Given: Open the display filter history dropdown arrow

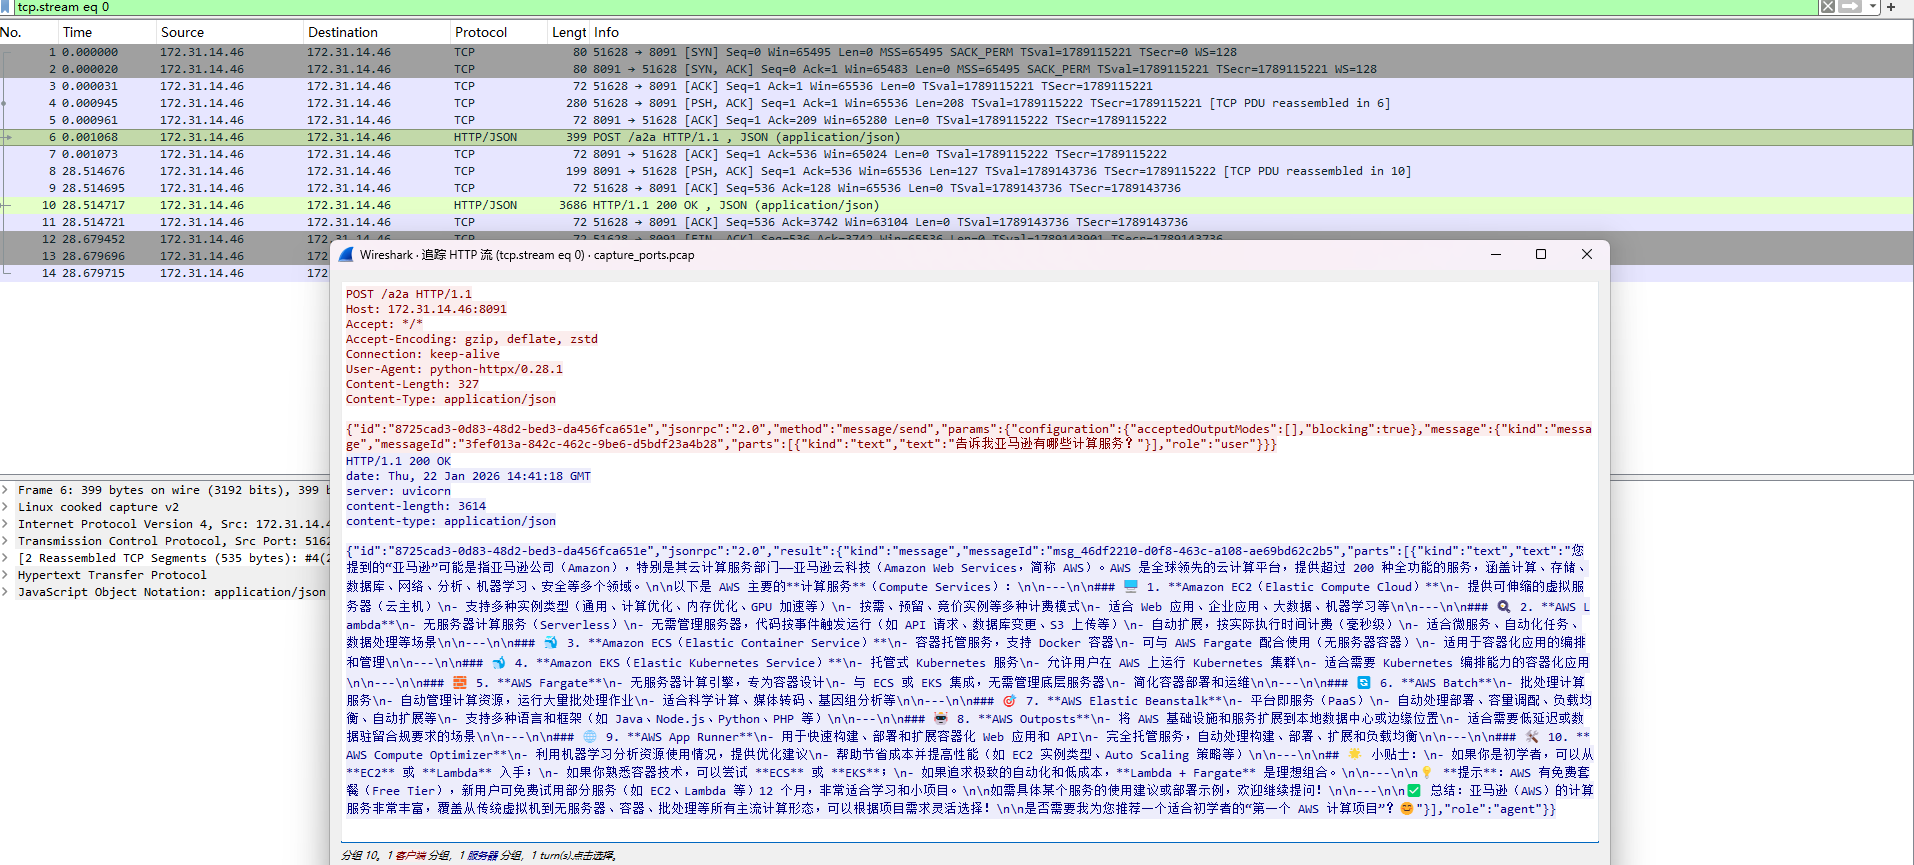Looking at the screenshot, I should coord(1871,7).
